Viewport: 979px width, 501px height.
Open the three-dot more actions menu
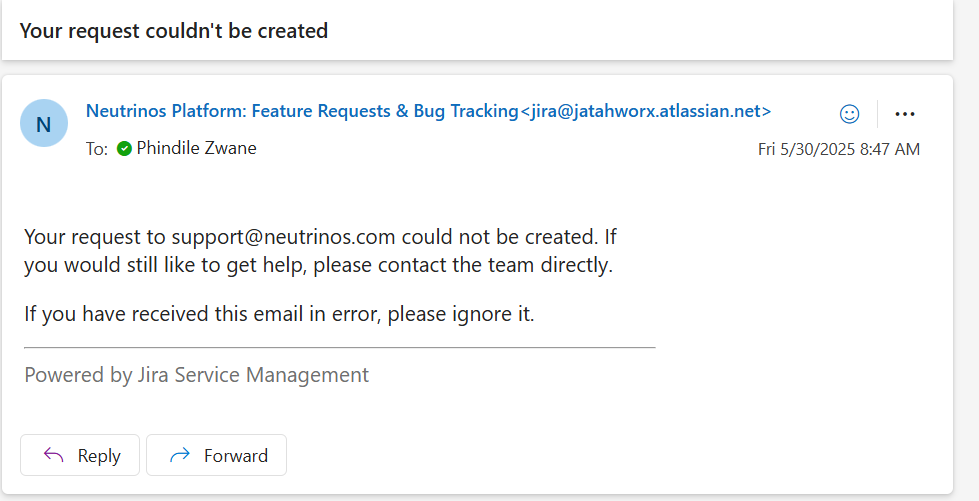point(905,114)
